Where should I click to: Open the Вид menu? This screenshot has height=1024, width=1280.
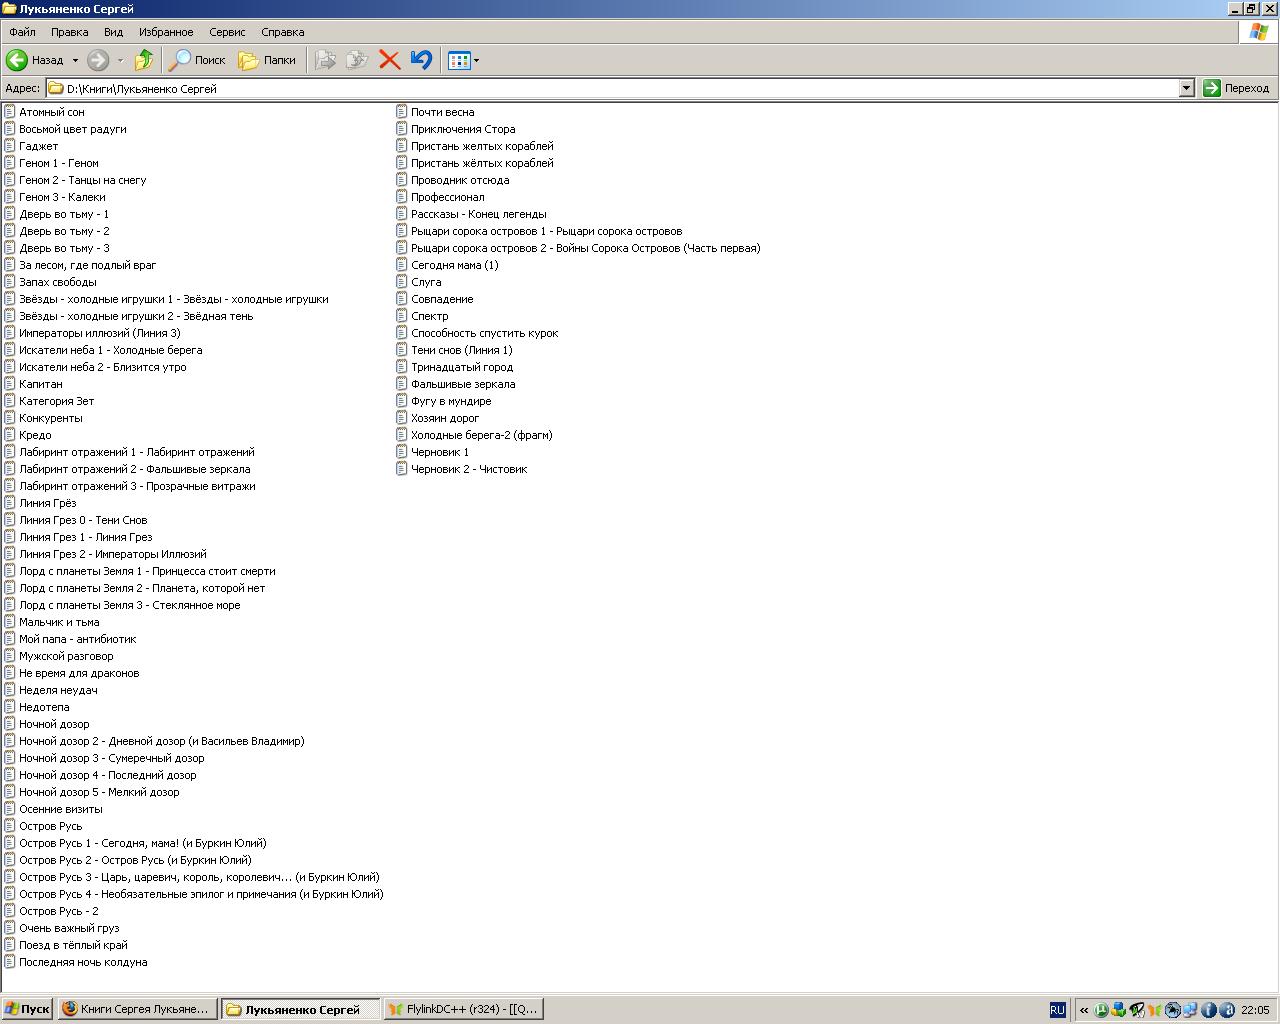click(x=114, y=32)
